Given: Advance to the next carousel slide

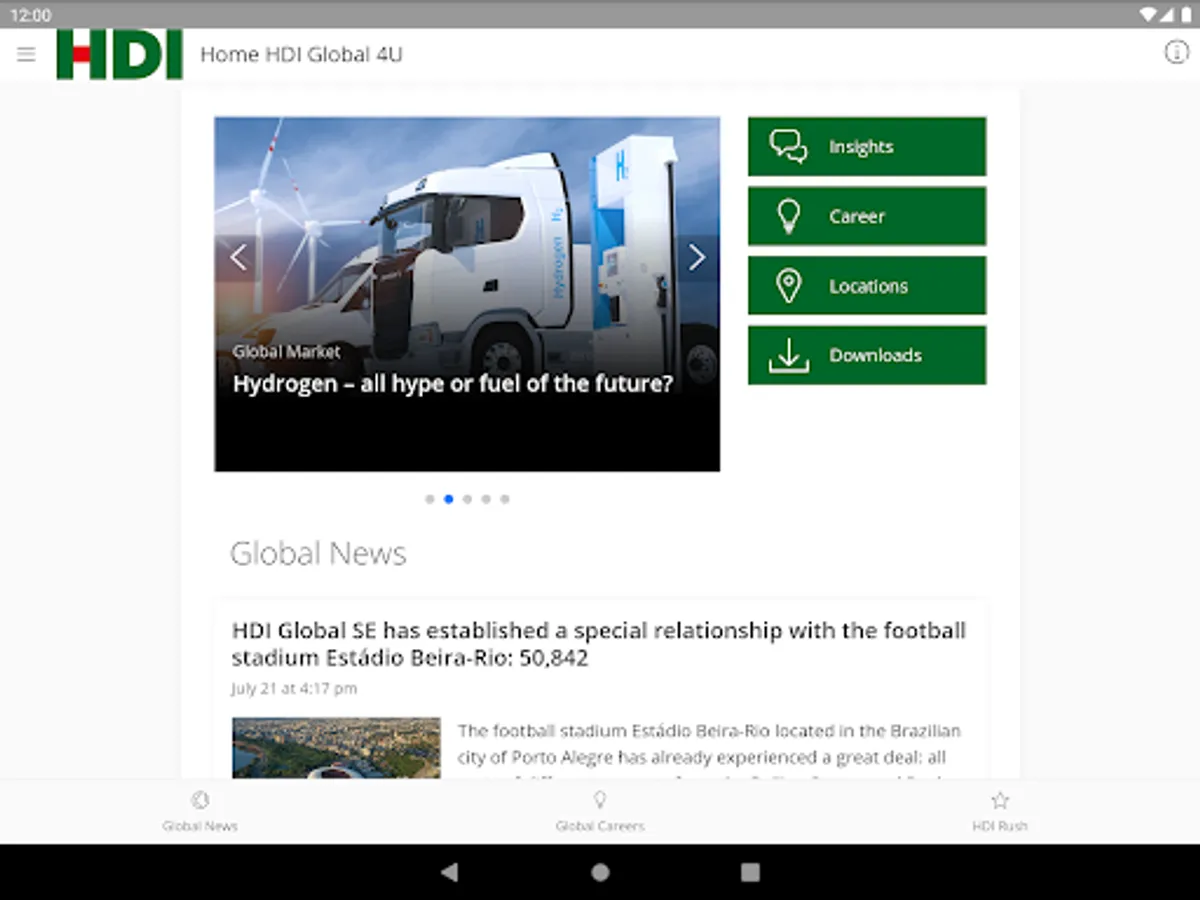Looking at the screenshot, I should pyautogui.click(x=697, y=257).
